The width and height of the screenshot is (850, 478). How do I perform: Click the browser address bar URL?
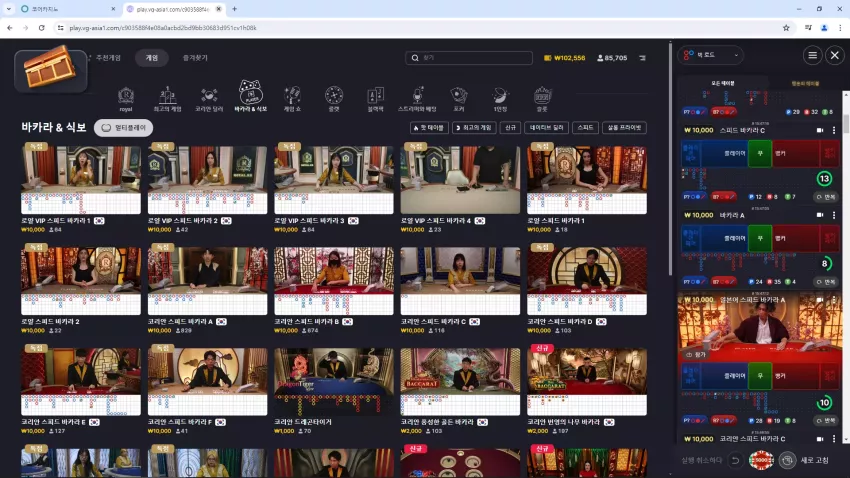point(163,28)
